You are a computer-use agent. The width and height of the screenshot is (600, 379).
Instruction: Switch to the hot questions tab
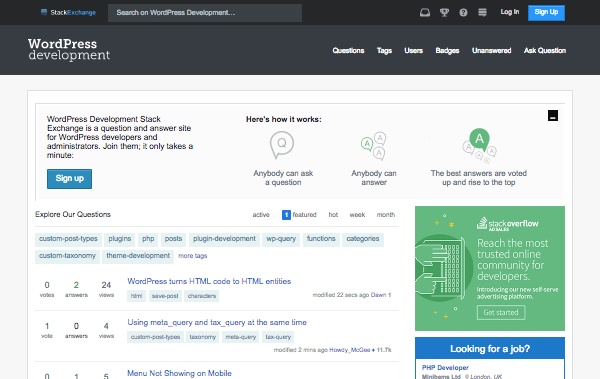[333, 215]
